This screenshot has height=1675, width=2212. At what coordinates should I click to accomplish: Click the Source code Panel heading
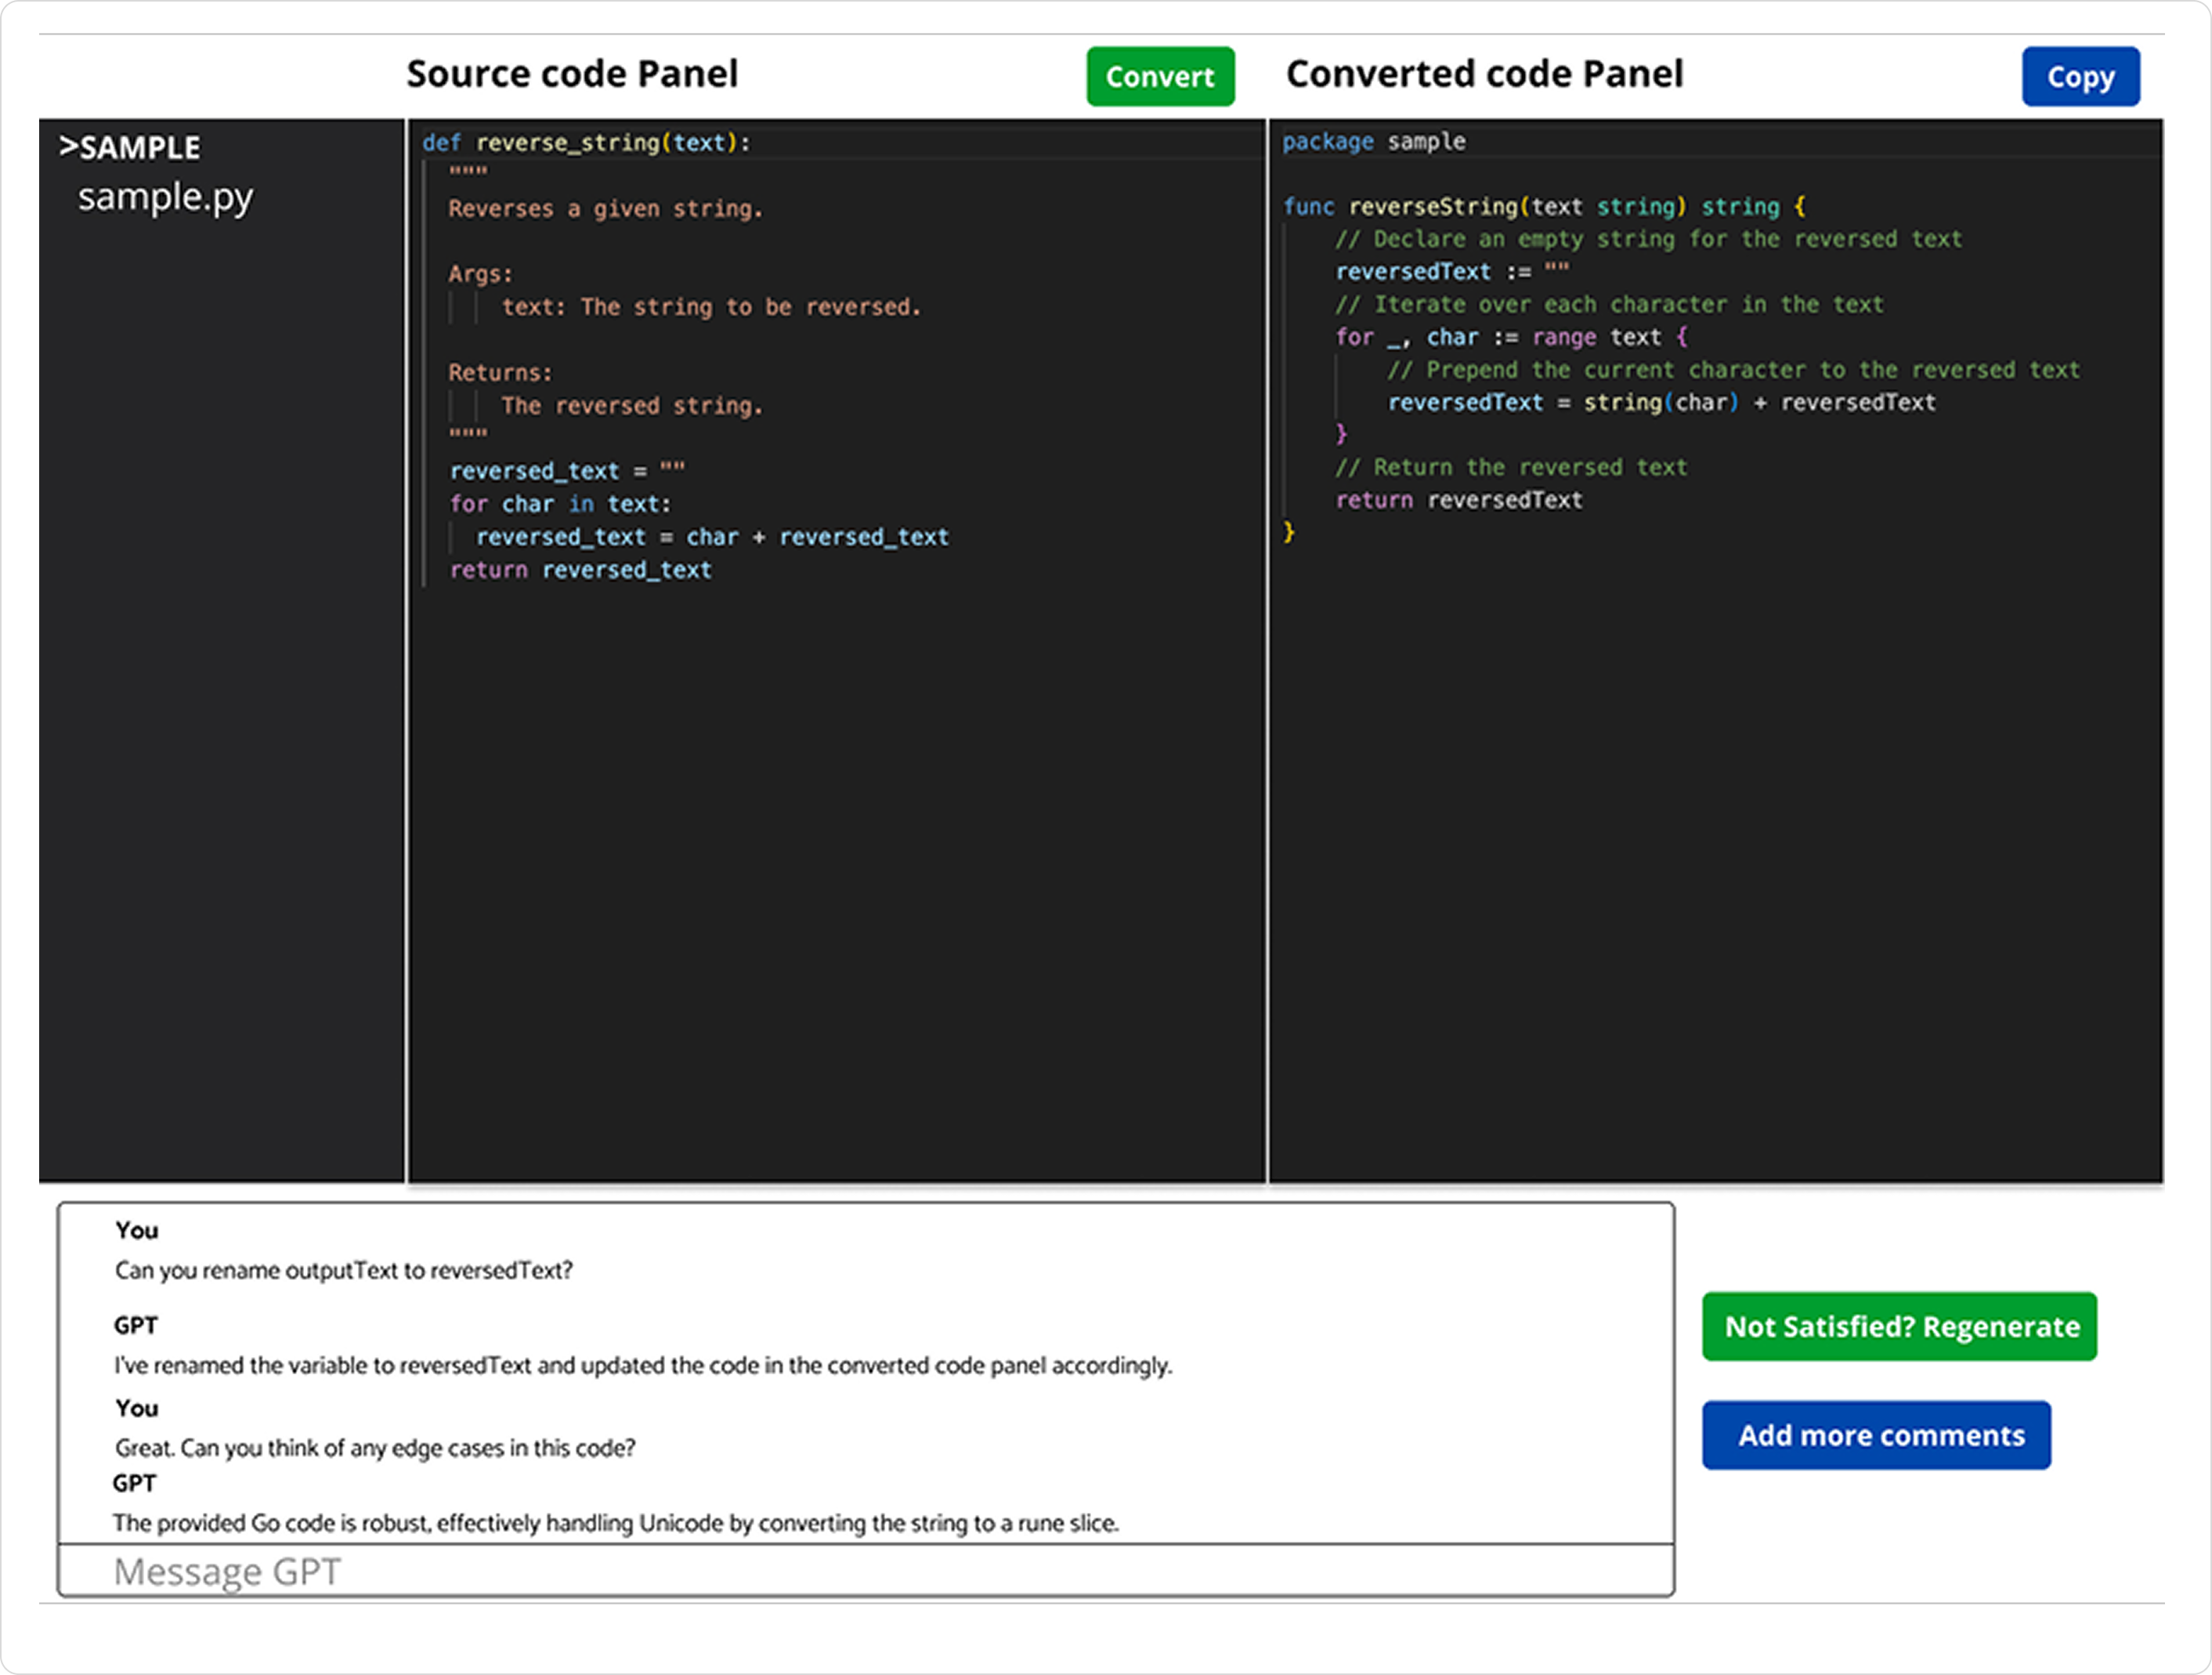click(x=572, y=74)
